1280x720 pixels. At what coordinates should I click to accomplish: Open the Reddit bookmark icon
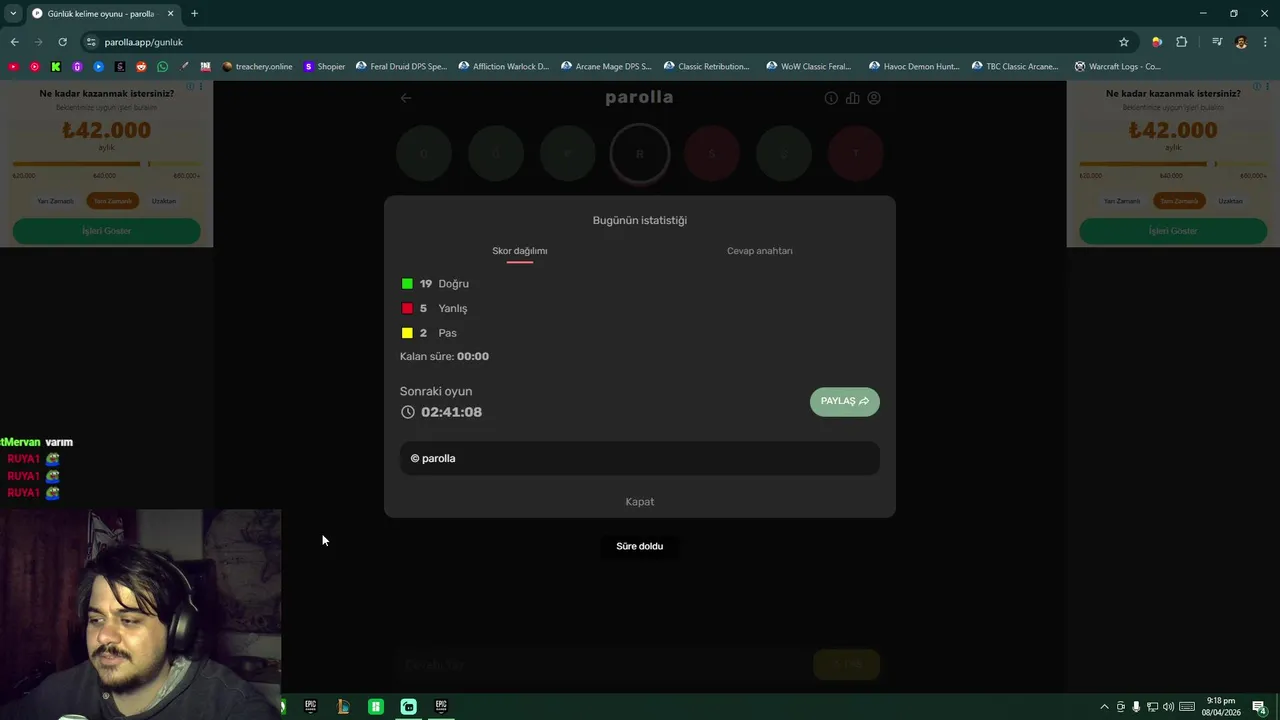[141, 67]
